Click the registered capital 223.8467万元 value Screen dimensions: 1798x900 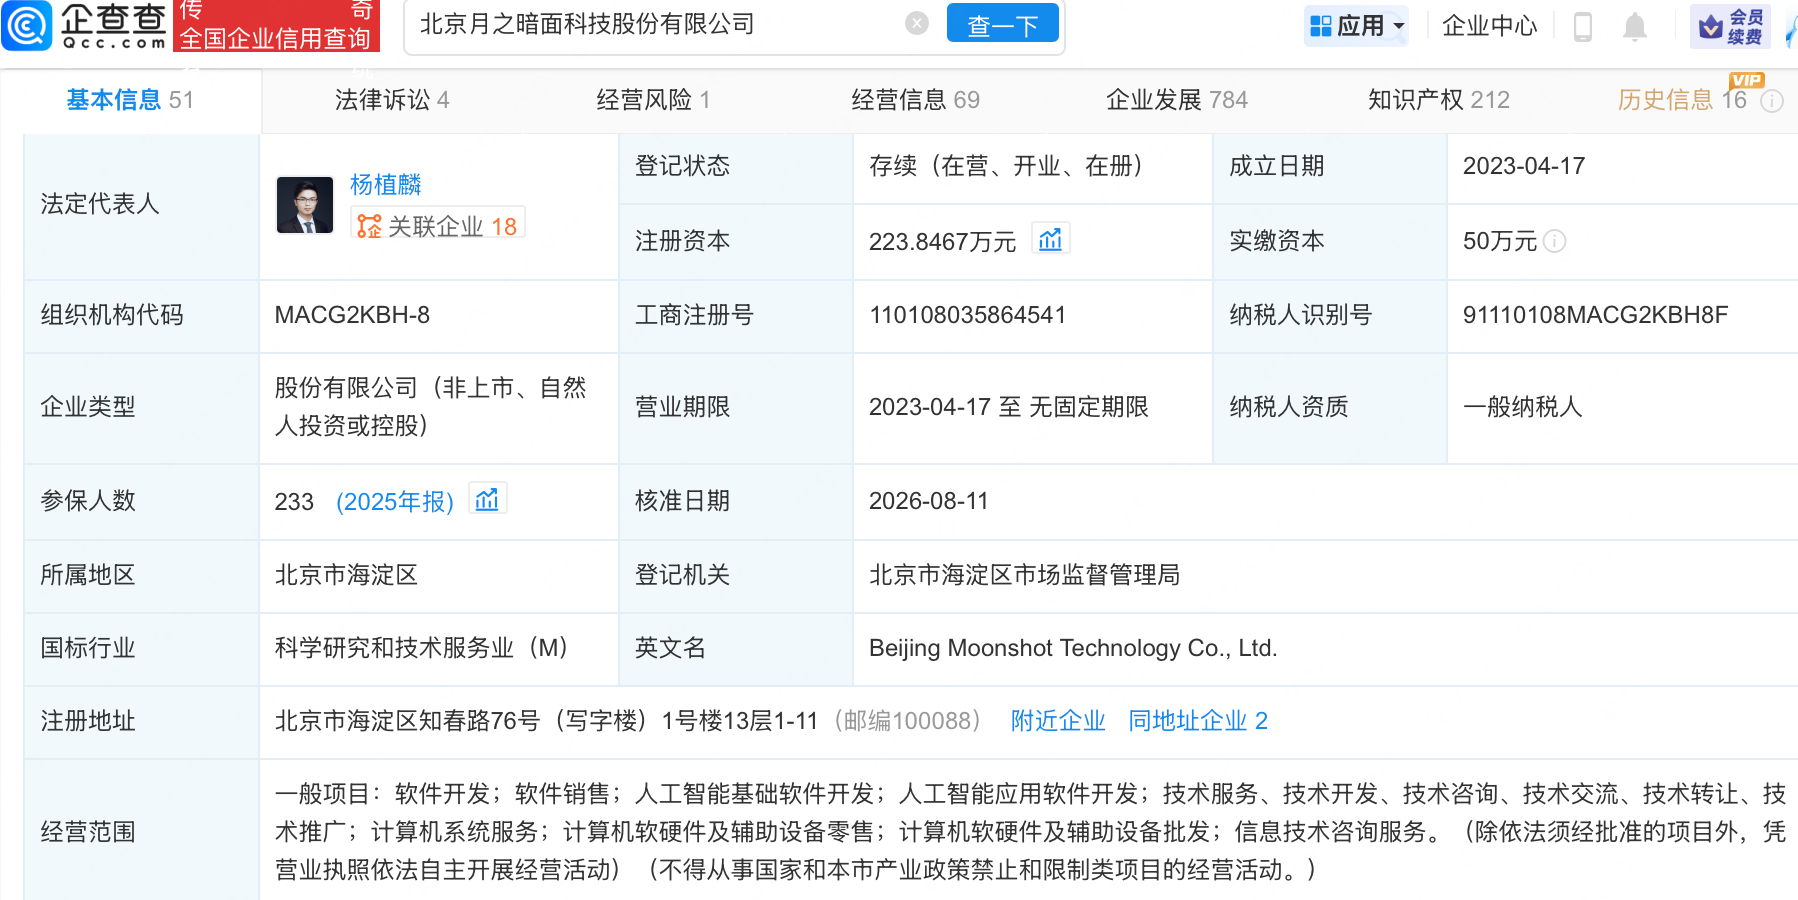pos(942,242)
